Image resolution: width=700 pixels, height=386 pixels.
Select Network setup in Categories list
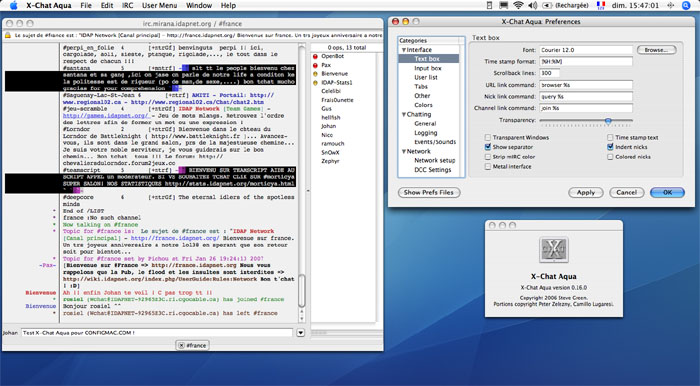[434, 160]
